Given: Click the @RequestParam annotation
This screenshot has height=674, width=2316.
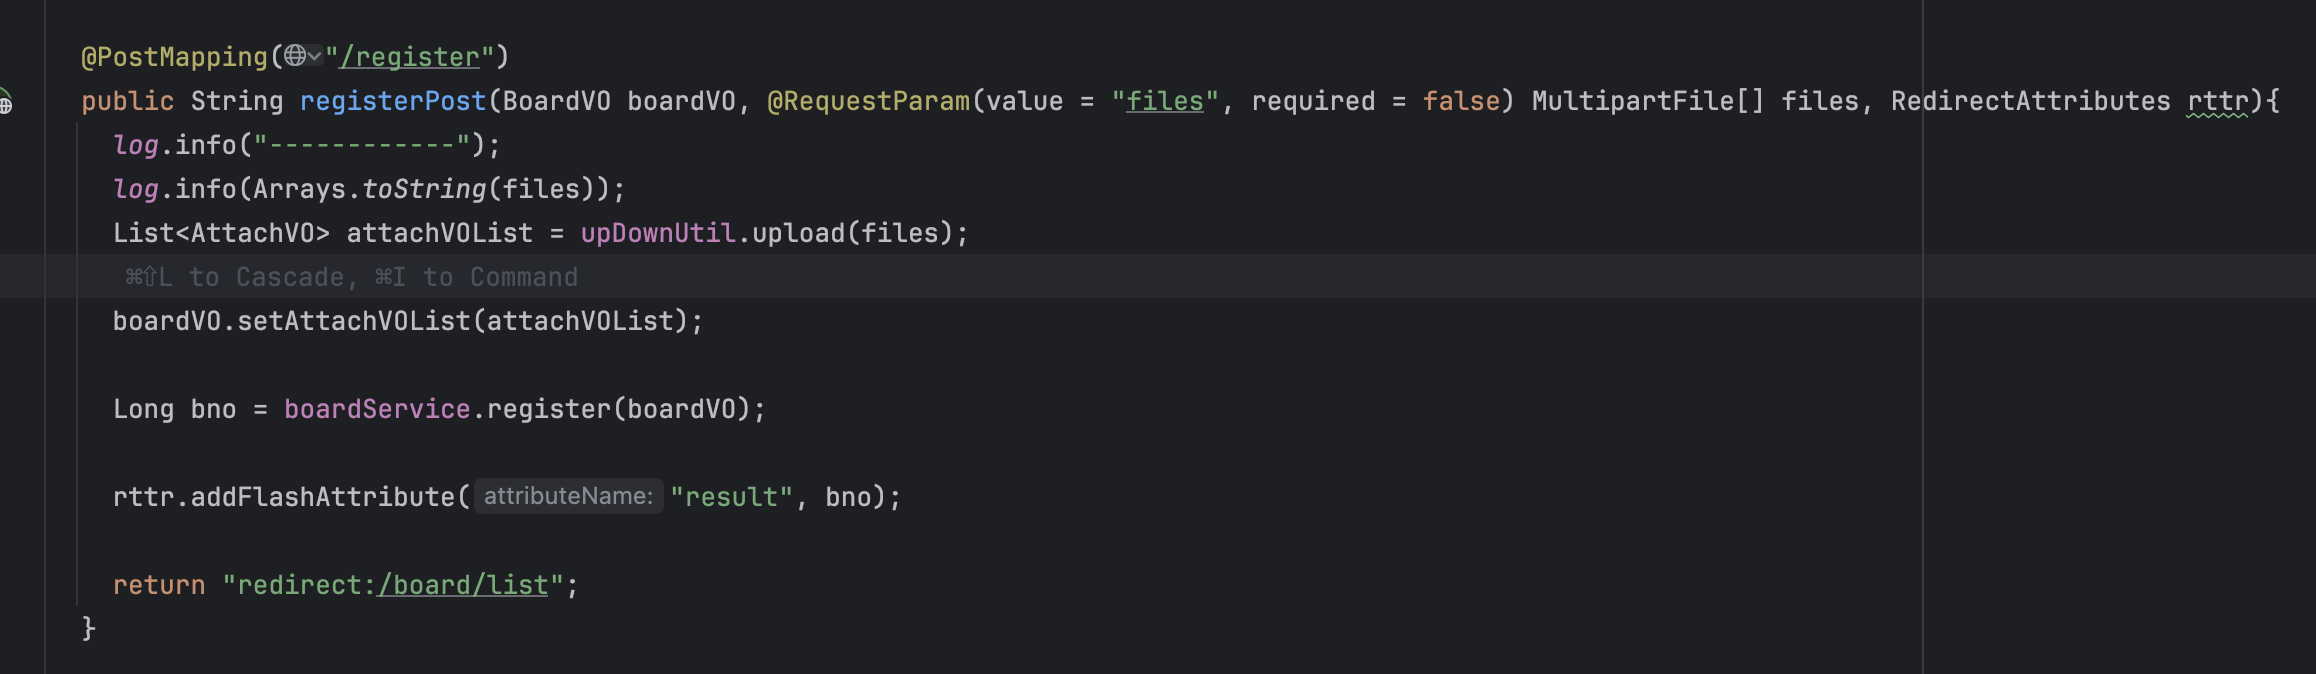Looking at the screenshot, I should (868, 101).
